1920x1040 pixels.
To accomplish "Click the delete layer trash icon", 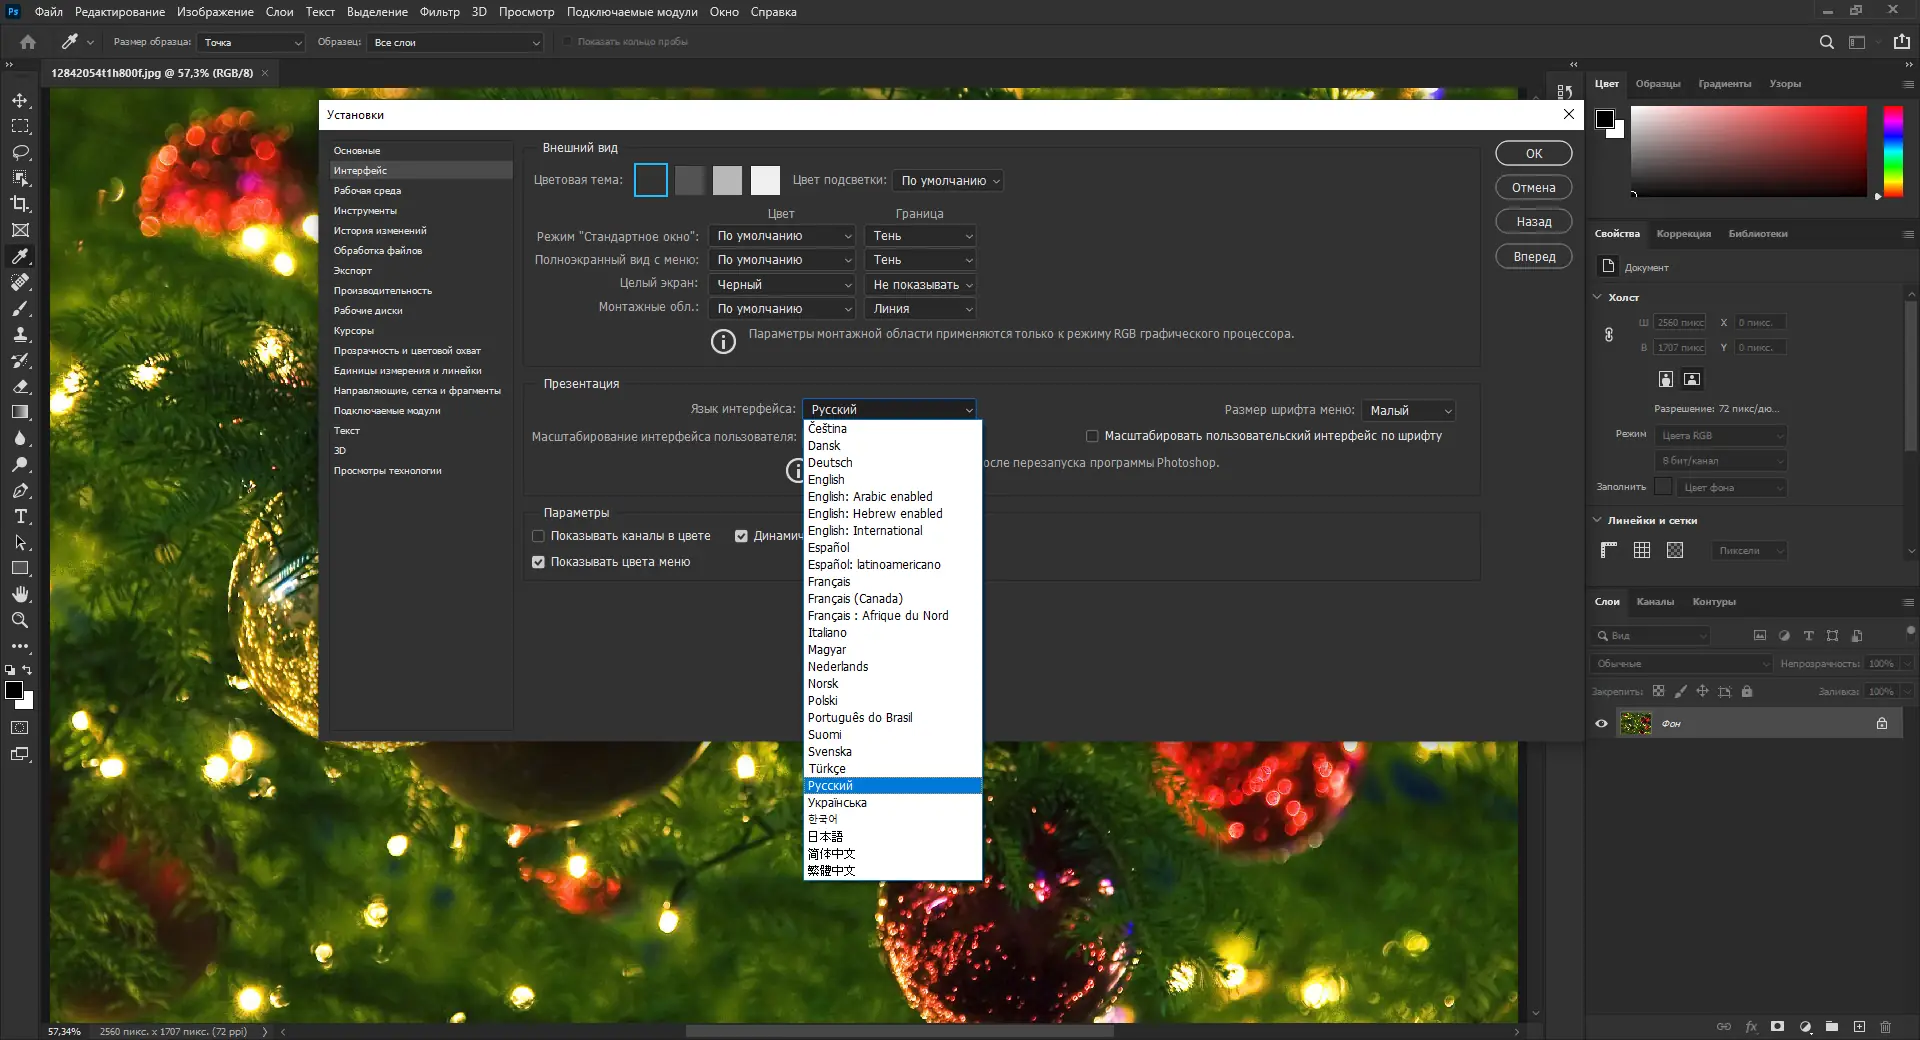I will click(x=1886, y=1027).
